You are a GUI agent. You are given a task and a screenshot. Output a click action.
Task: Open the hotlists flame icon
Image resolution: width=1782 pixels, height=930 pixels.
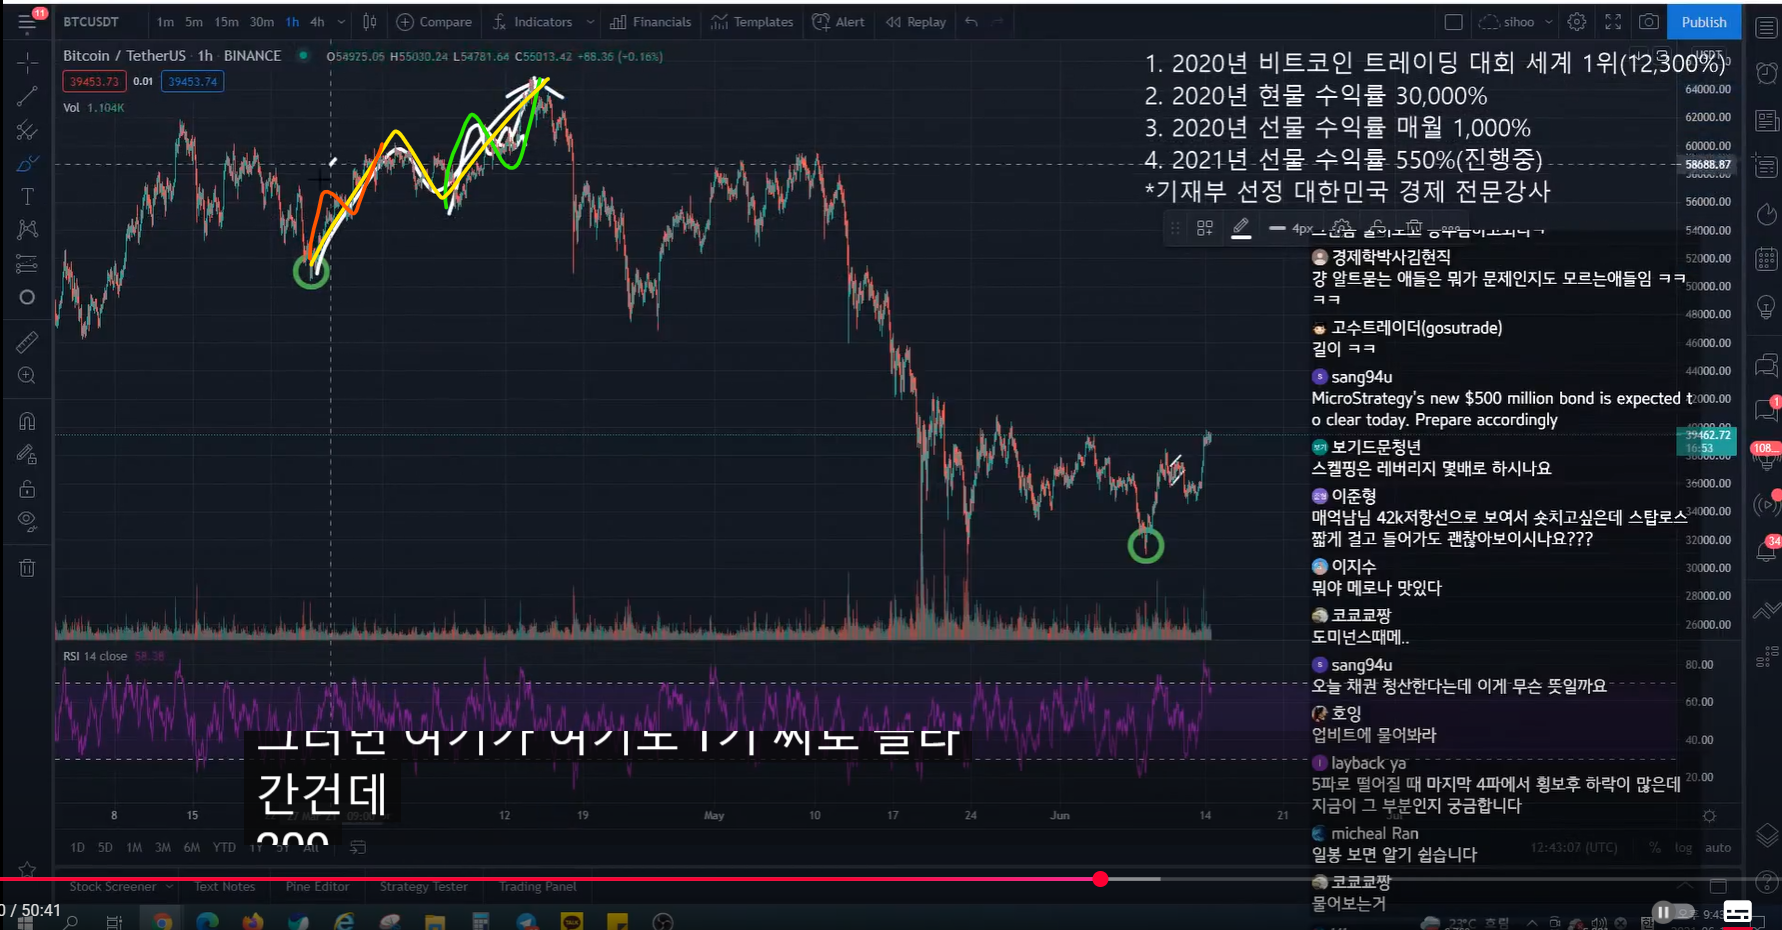[x=1767, y=214]
